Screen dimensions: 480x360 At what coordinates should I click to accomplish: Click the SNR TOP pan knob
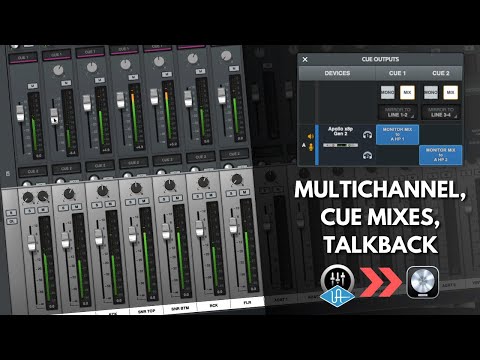pyautogui.click(x=136, y=188)
